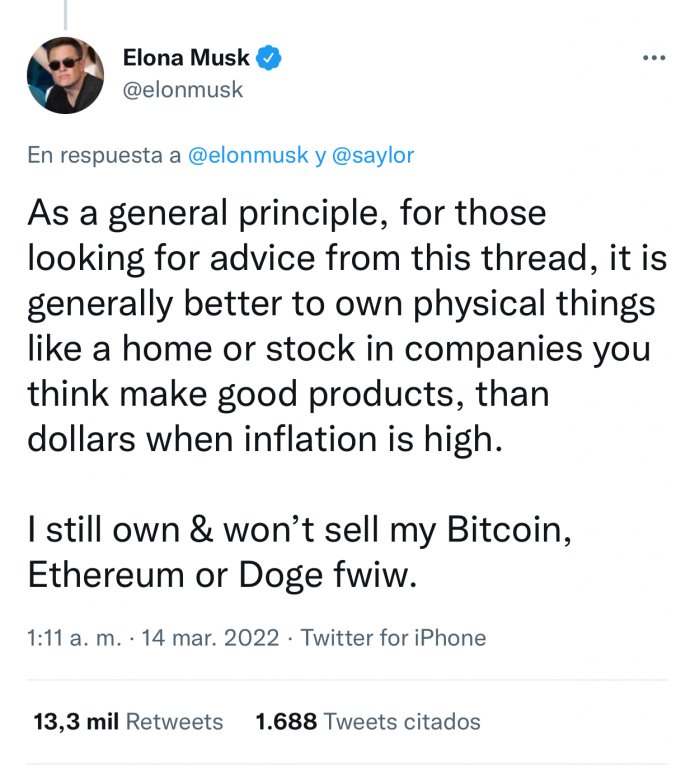Open the "Twitter for iPhone" source link
The width and height of the screenshot is (695, 768).
pyautogui.click(x=393, y=637)
